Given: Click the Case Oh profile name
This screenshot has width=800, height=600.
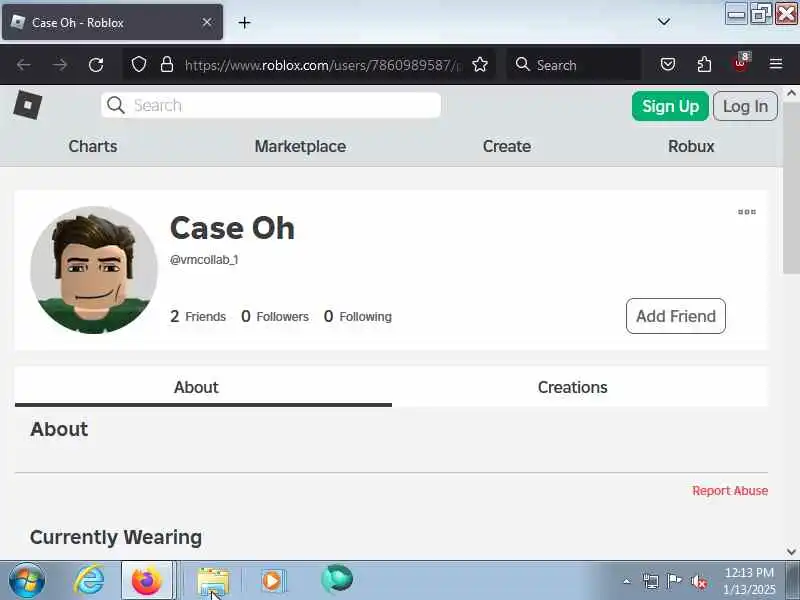Looking at the screenshot, I should click(x=232, y=228).
